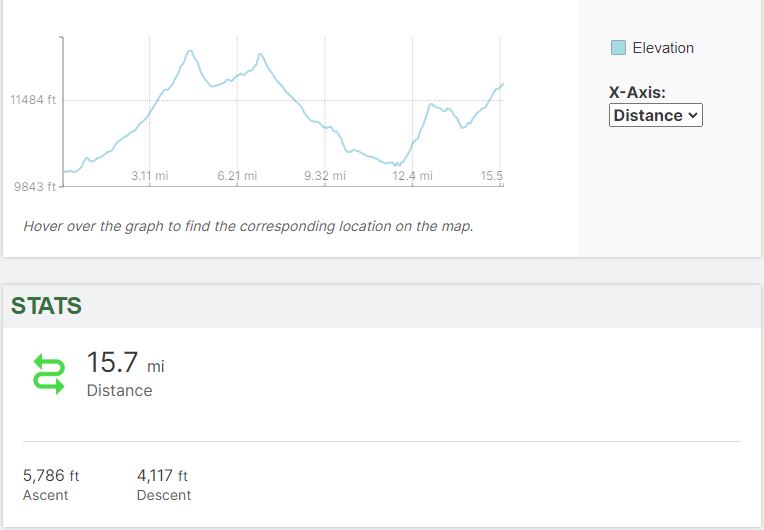
Task: Click the 3.11 mi gridline label
Action: (150, 176)
